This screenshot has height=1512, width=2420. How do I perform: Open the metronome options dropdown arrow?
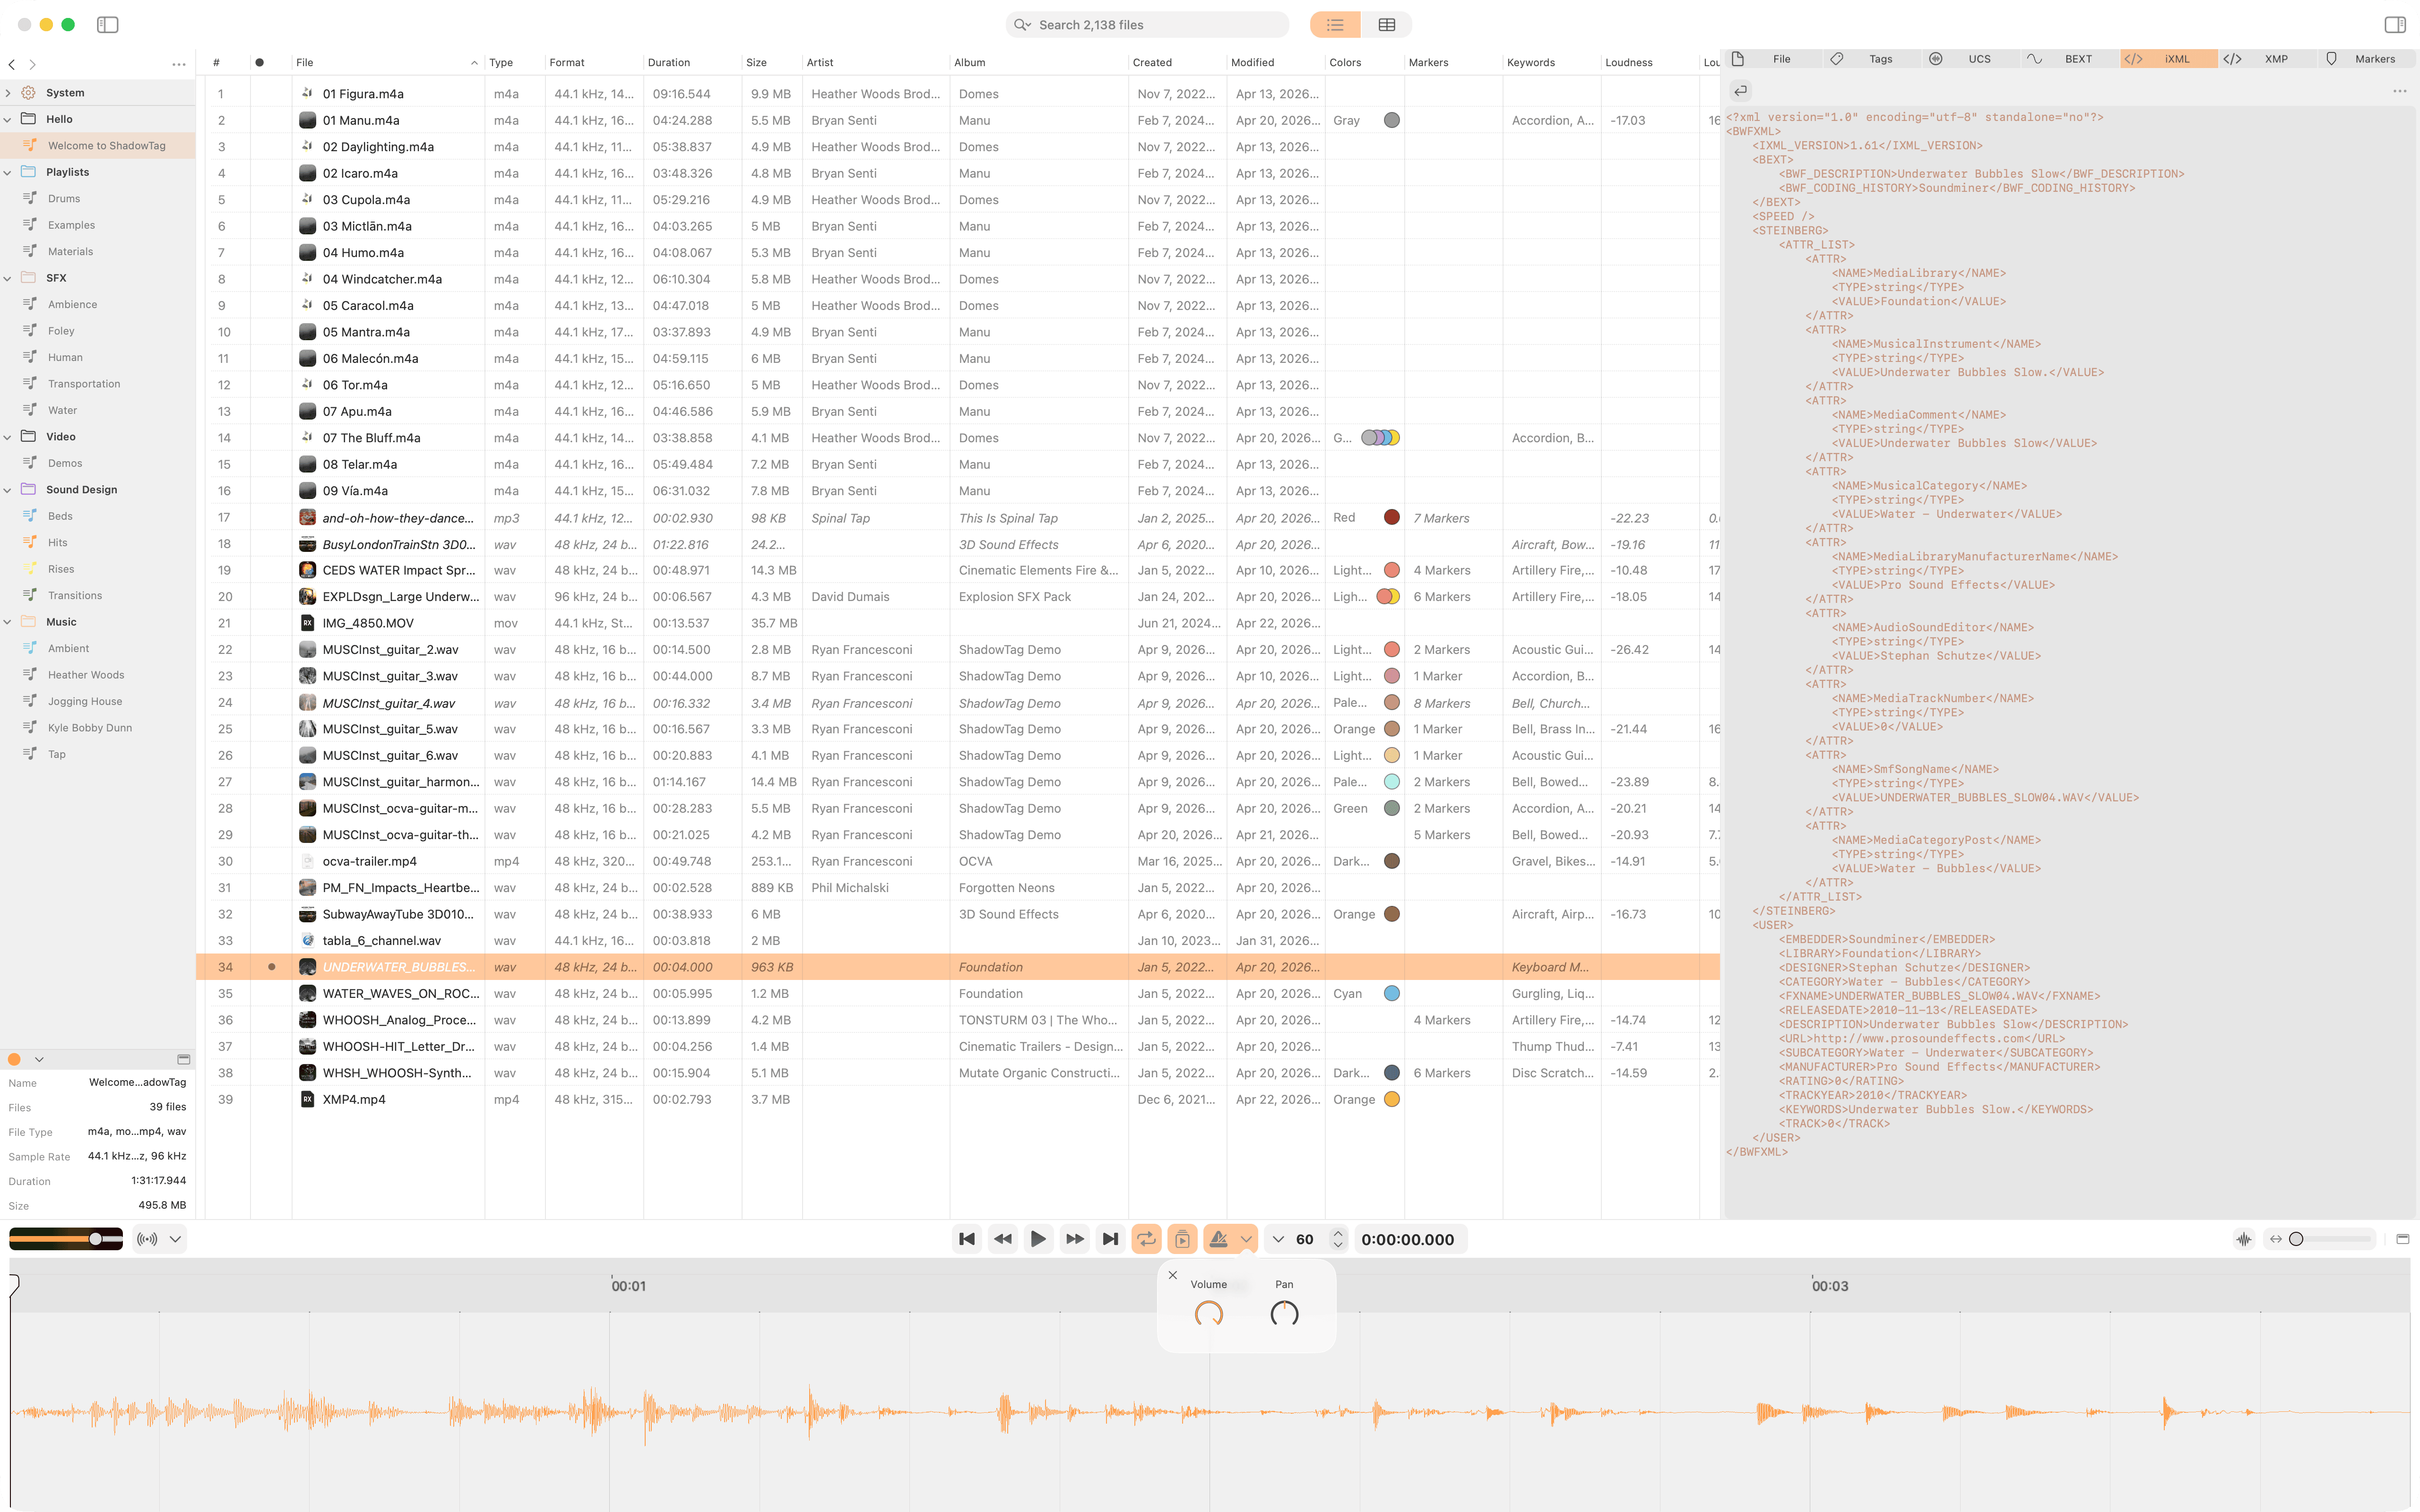[x=1246, y=1239]
